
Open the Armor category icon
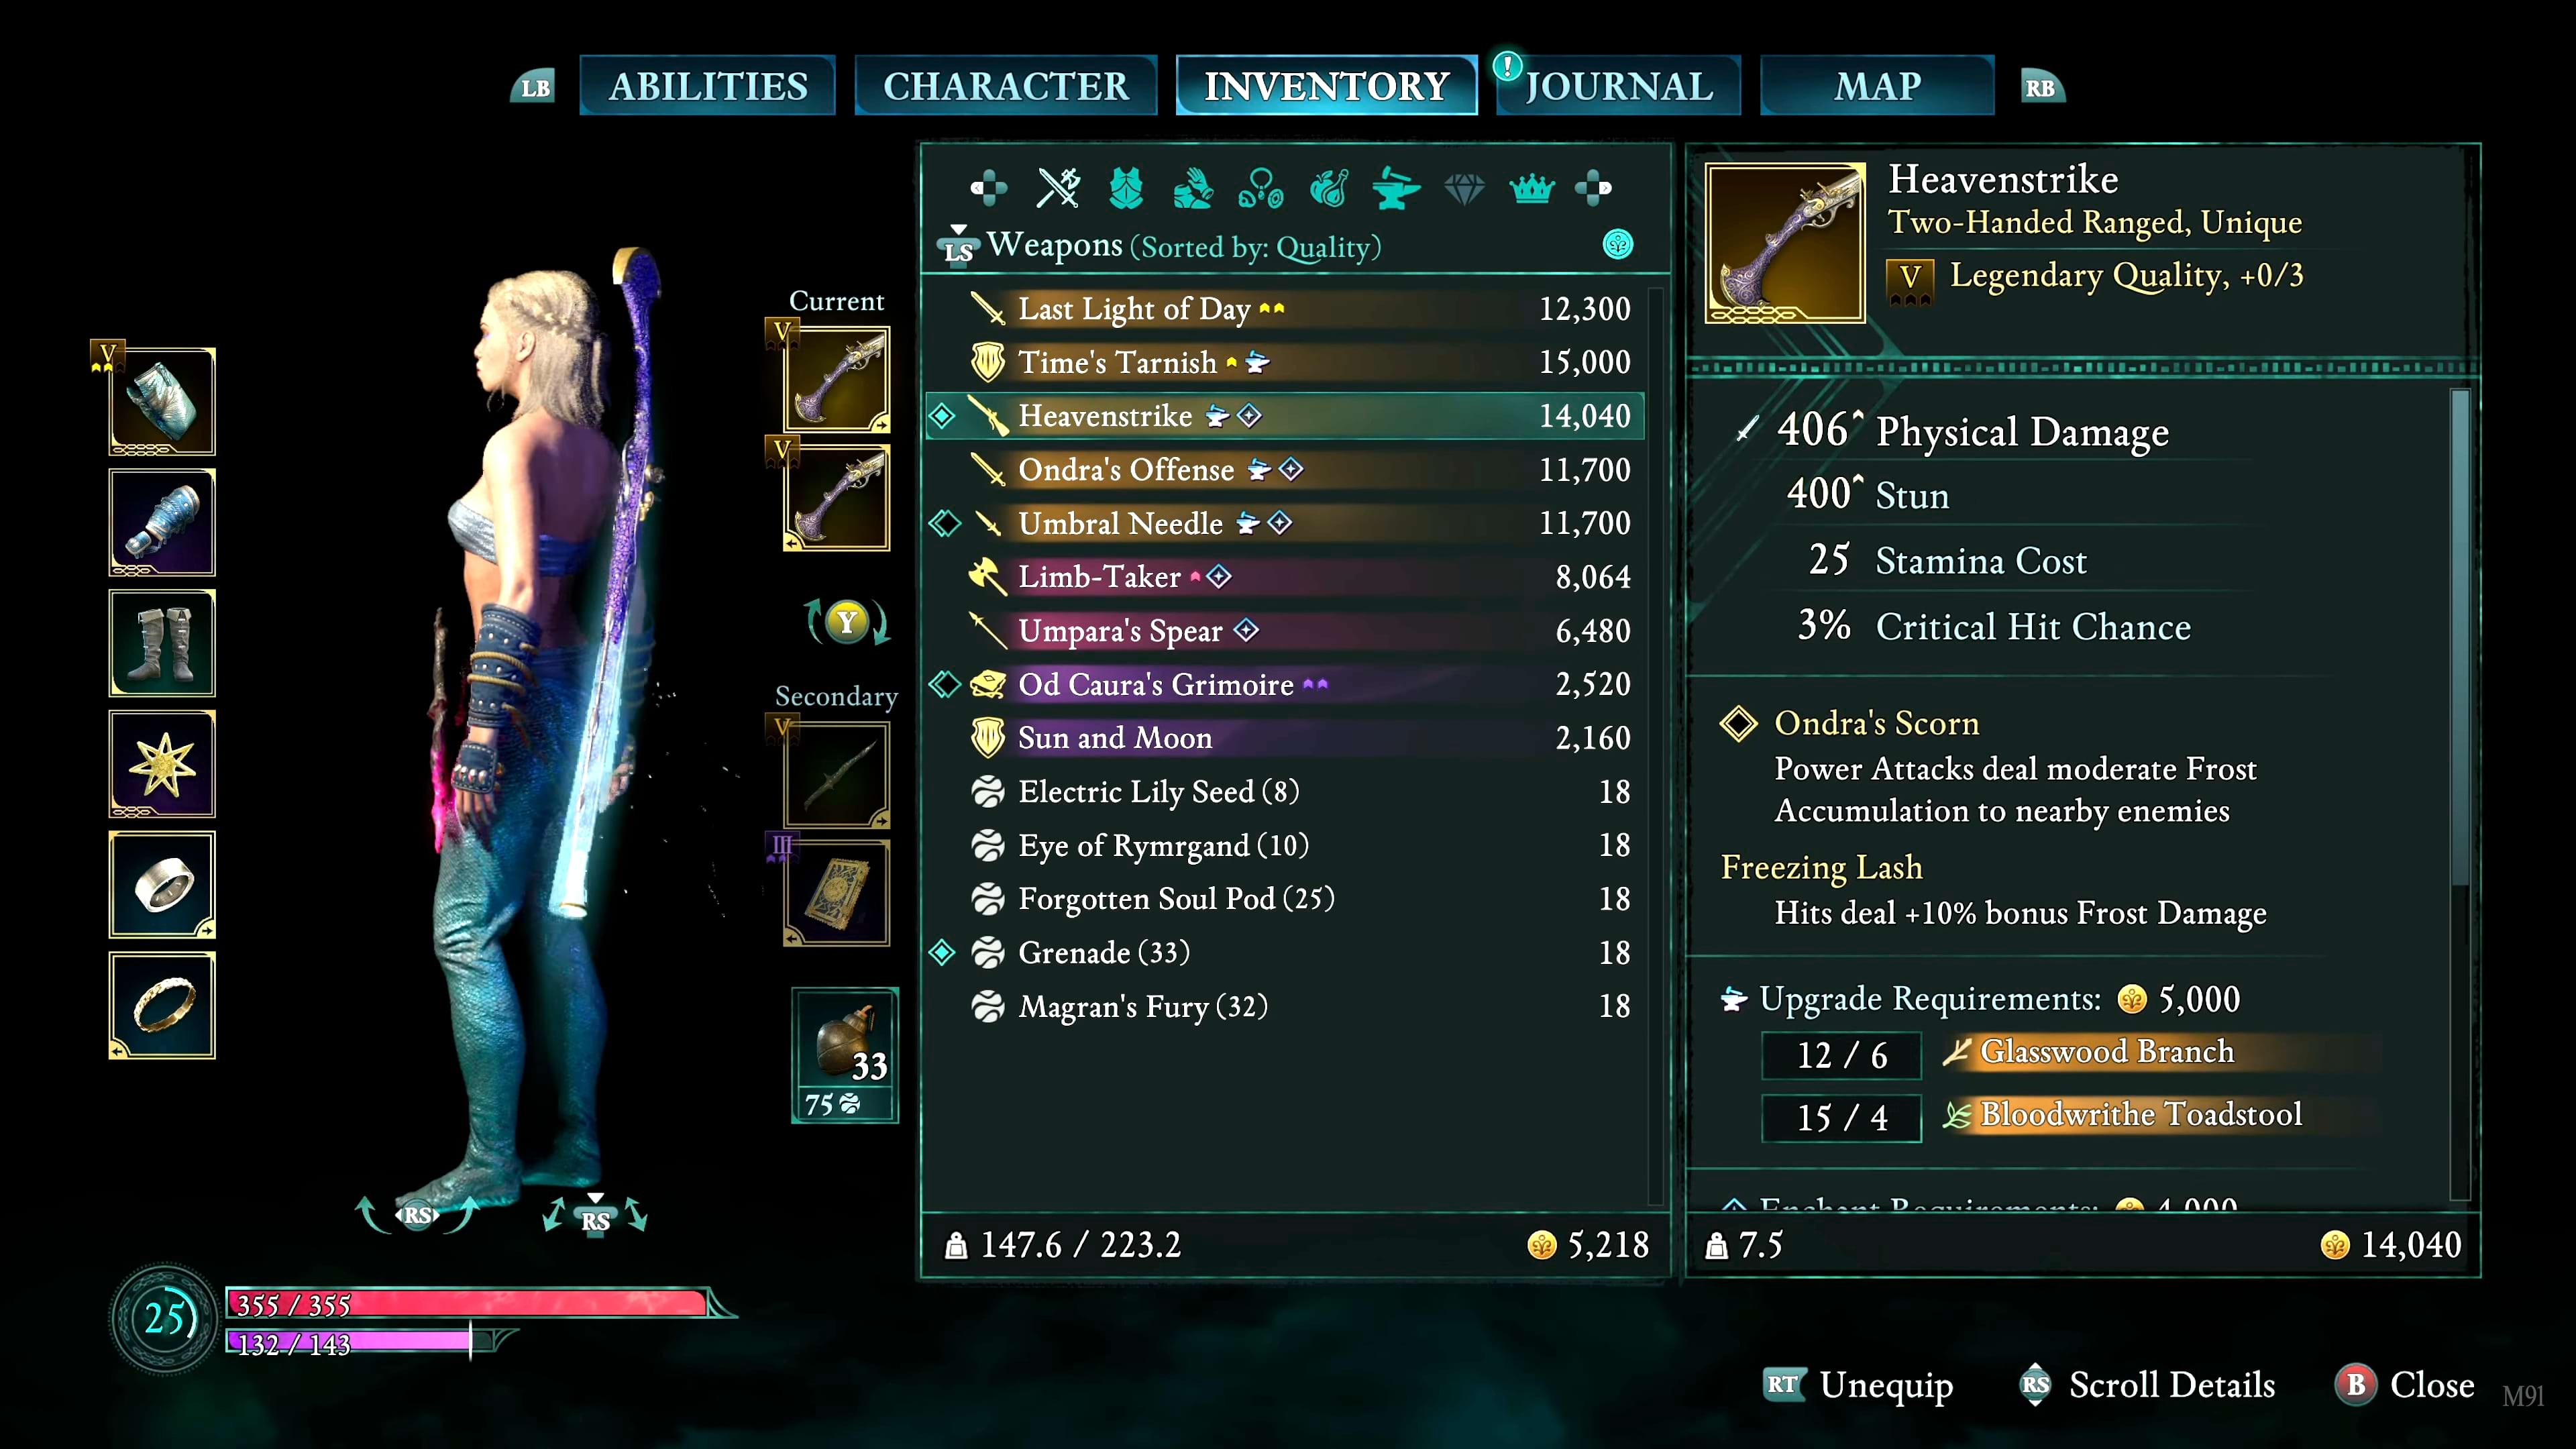click(x=1126, y=187)
